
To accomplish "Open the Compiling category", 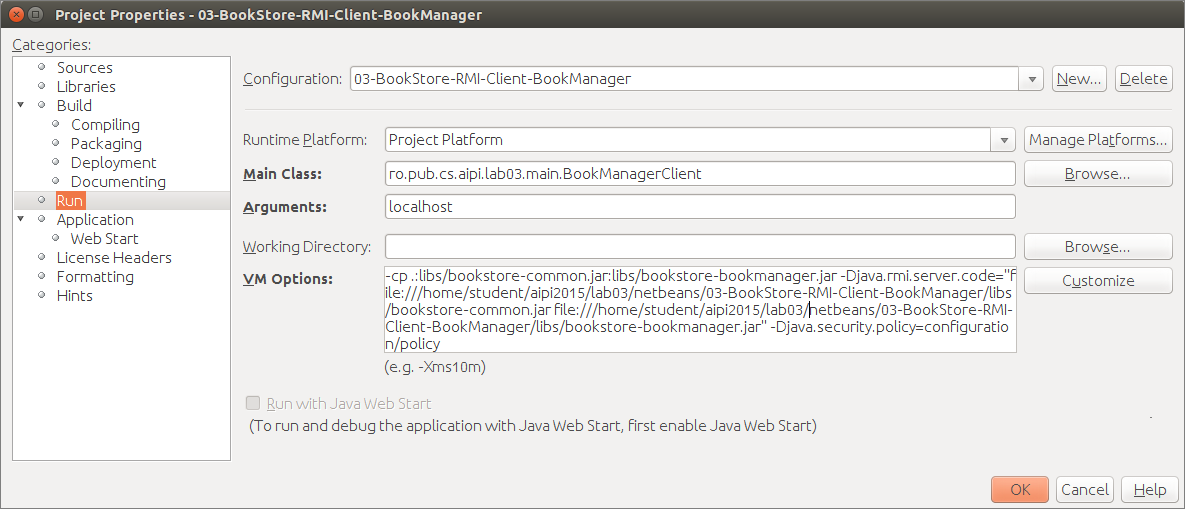I will [x=105, y=125].
